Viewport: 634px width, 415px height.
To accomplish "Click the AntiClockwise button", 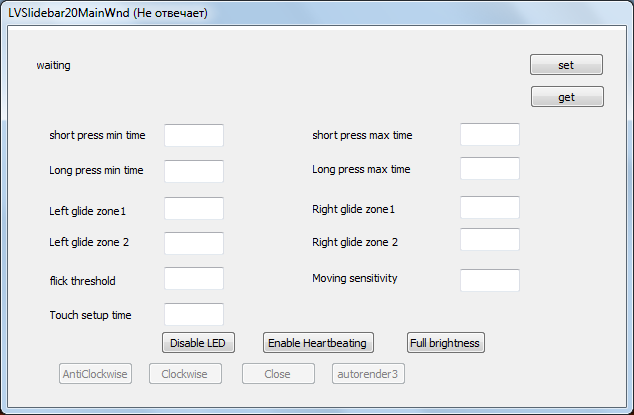I will pyautogui.click(x=95, y=374).
